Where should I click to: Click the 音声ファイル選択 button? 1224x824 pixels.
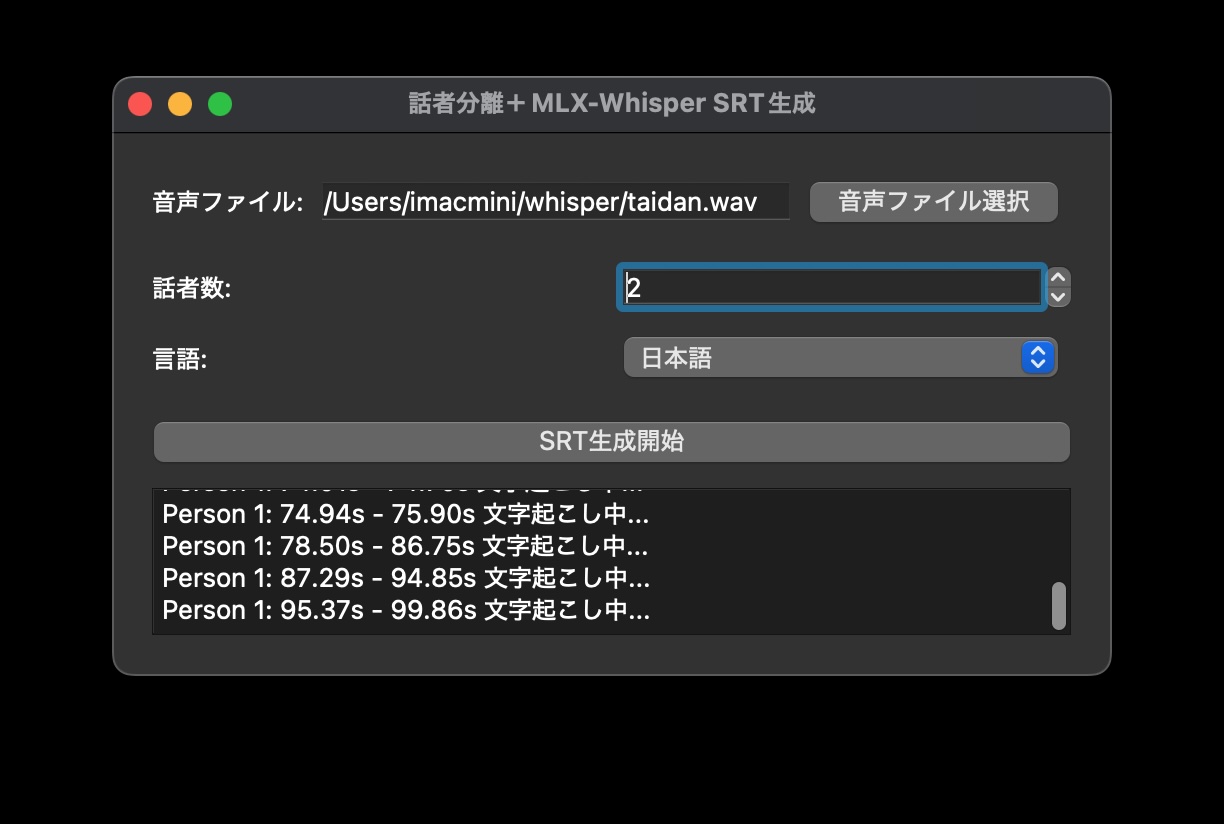(x=933, y=202)
